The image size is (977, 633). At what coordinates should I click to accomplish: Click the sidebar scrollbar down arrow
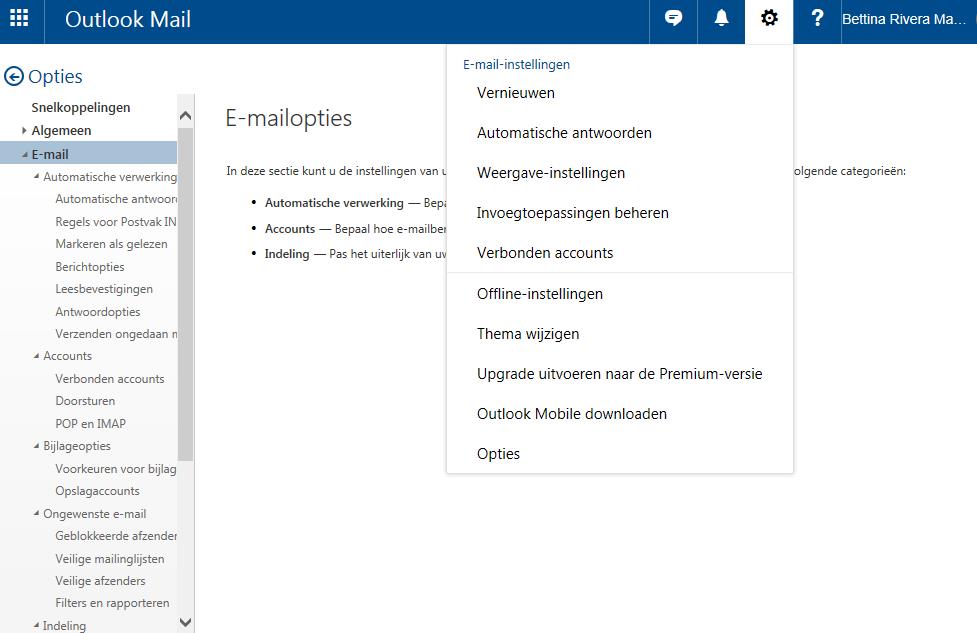point(185,622)
